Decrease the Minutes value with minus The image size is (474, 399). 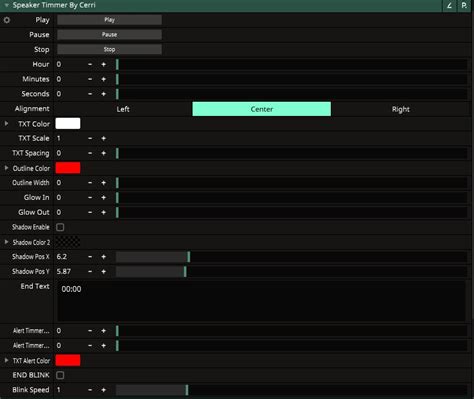[x=90, y=79]
